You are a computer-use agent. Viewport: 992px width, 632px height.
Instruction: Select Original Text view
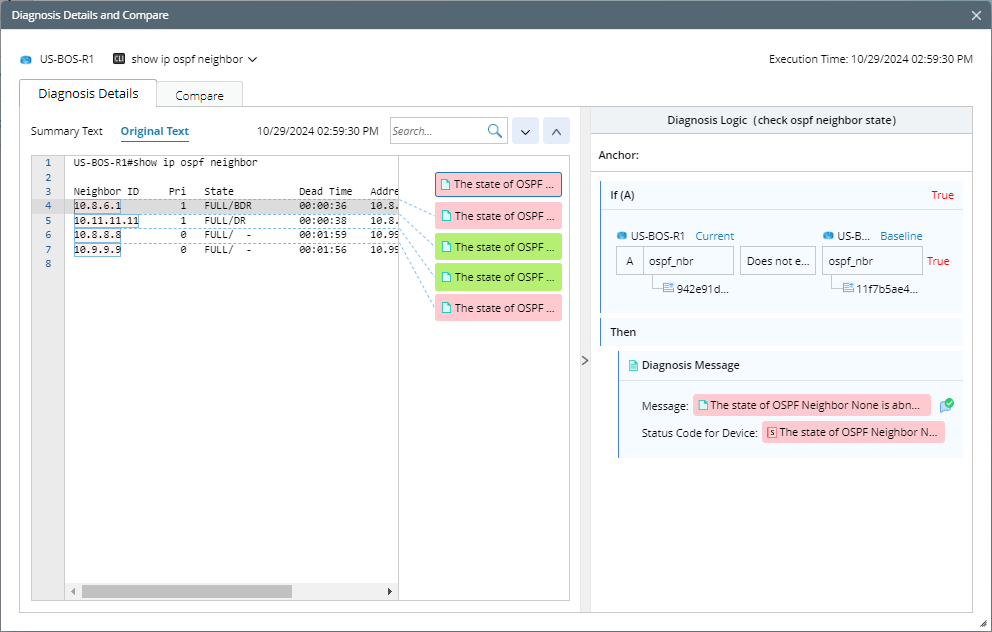(154, 131)
